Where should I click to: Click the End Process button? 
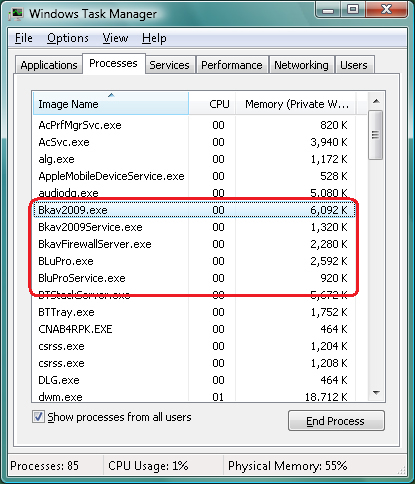click(336, 421)
